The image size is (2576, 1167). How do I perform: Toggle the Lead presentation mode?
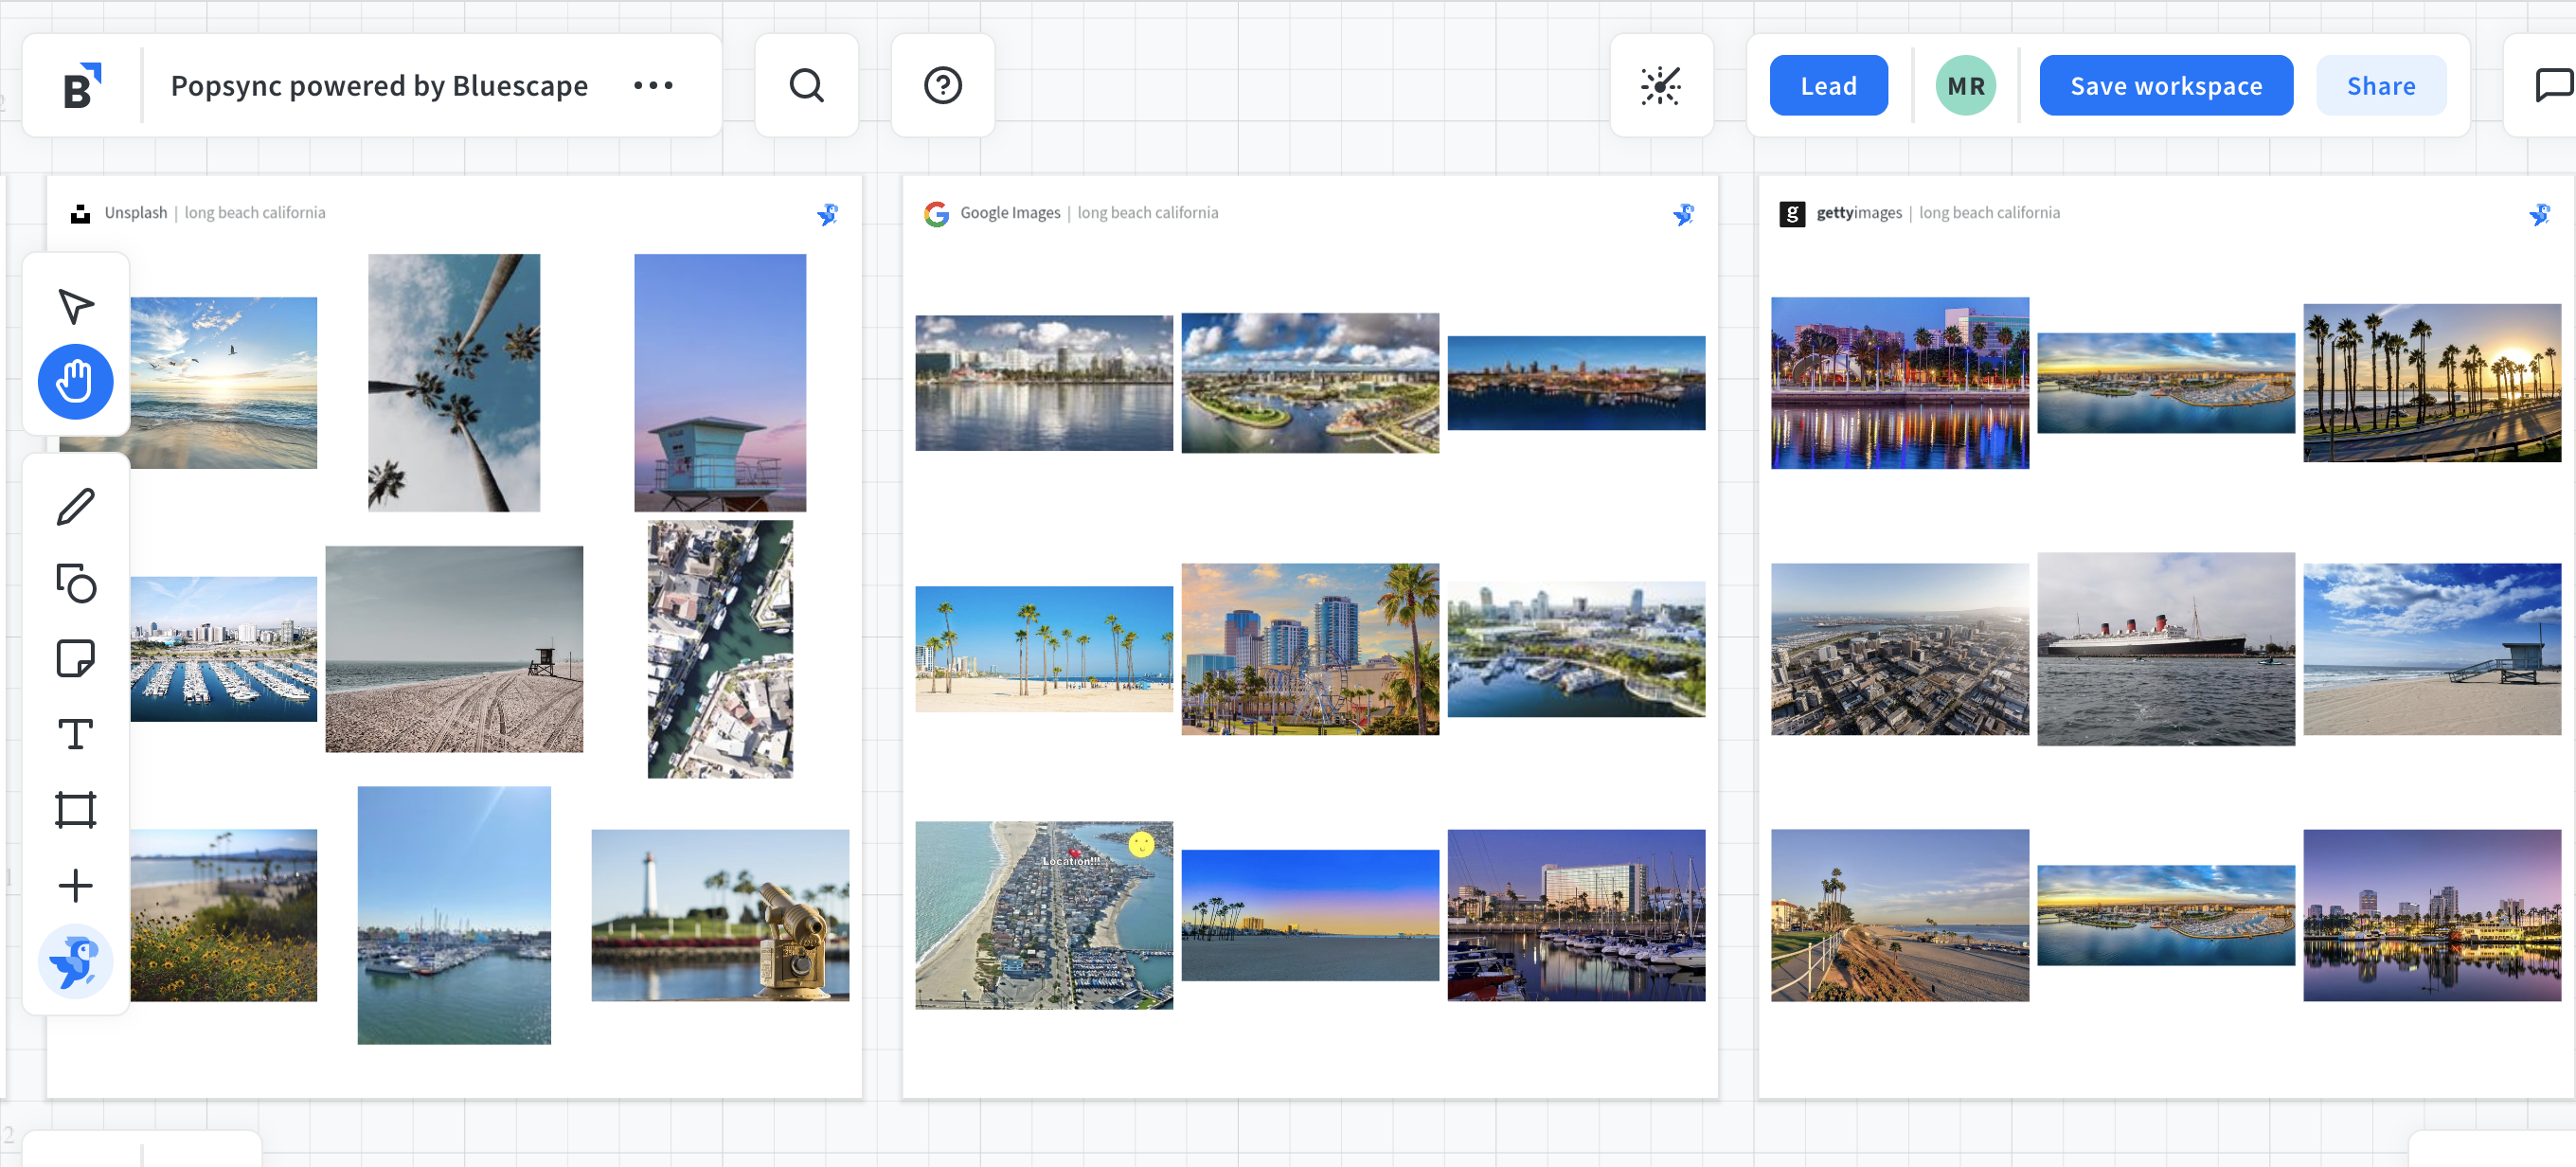(1828, 86)
